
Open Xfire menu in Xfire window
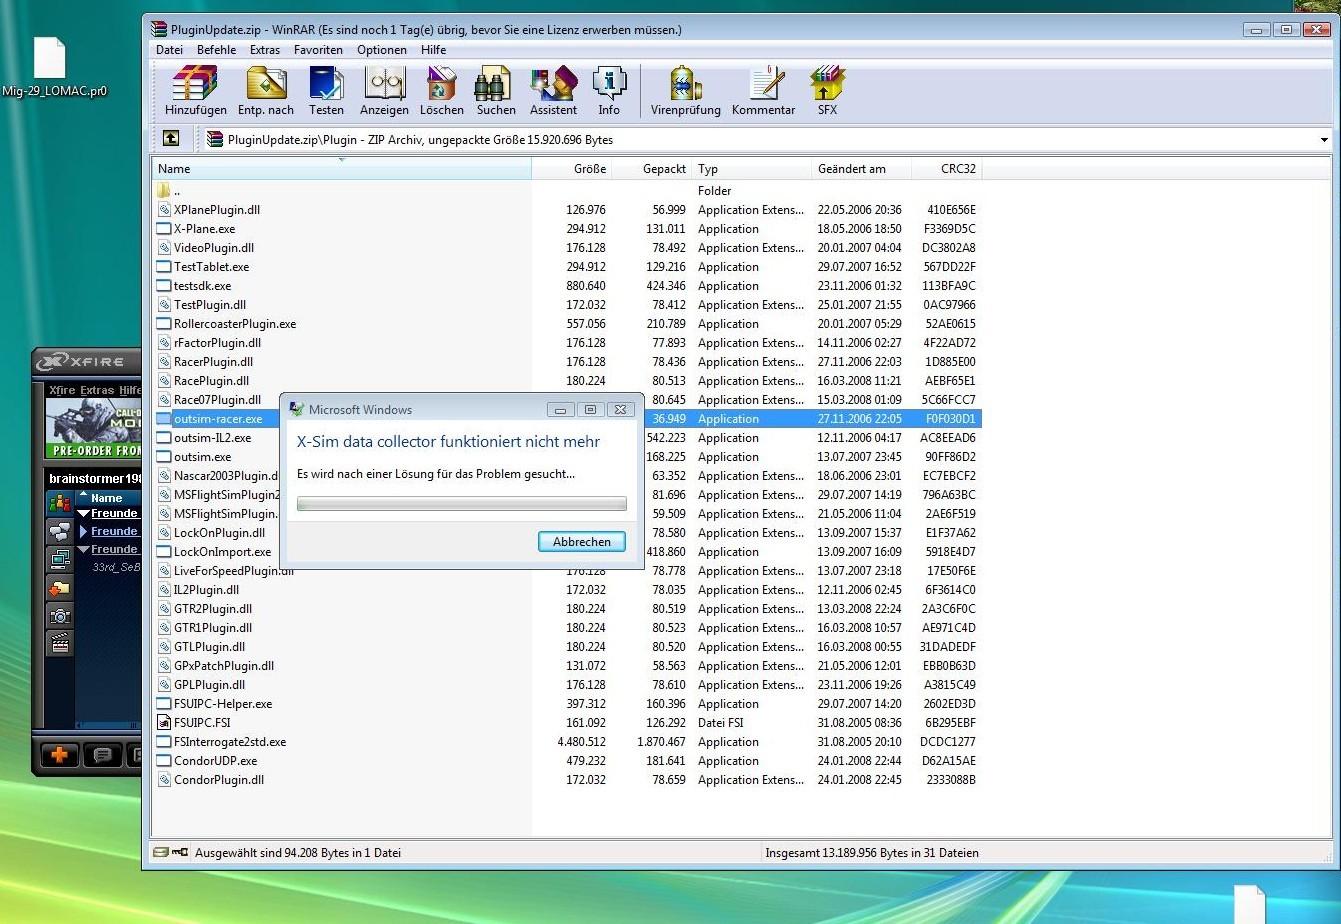[x=62, y=390]
